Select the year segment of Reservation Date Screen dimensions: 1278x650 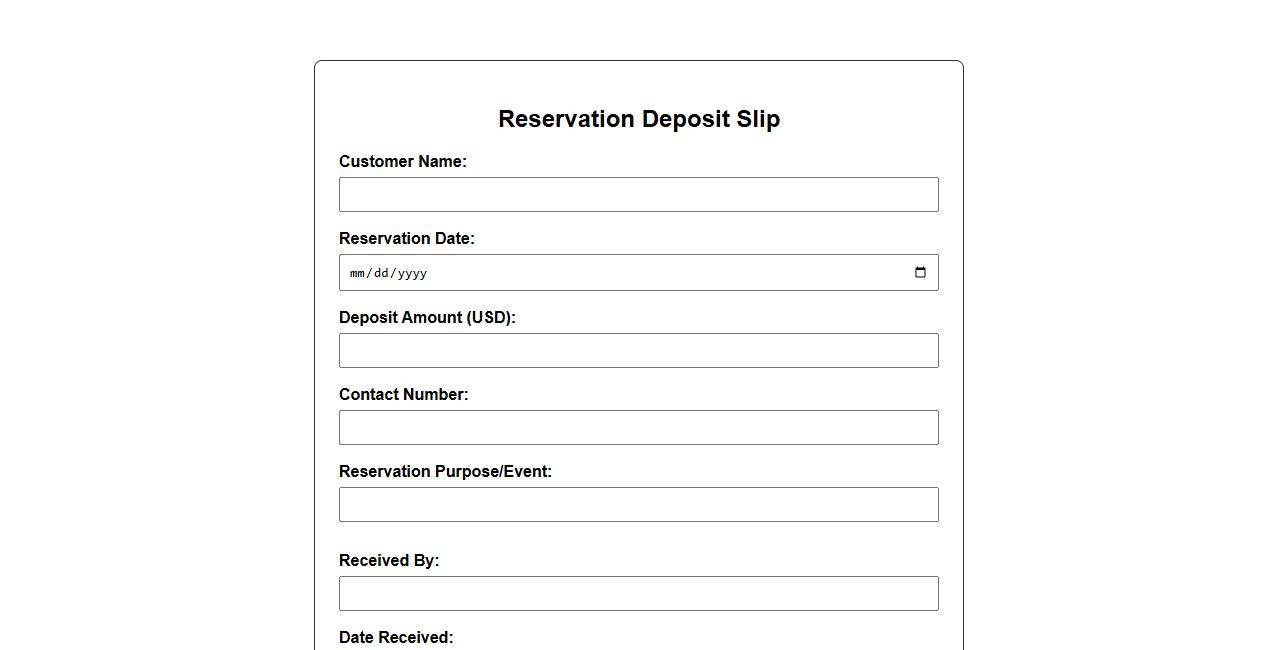tap(413, 273)
